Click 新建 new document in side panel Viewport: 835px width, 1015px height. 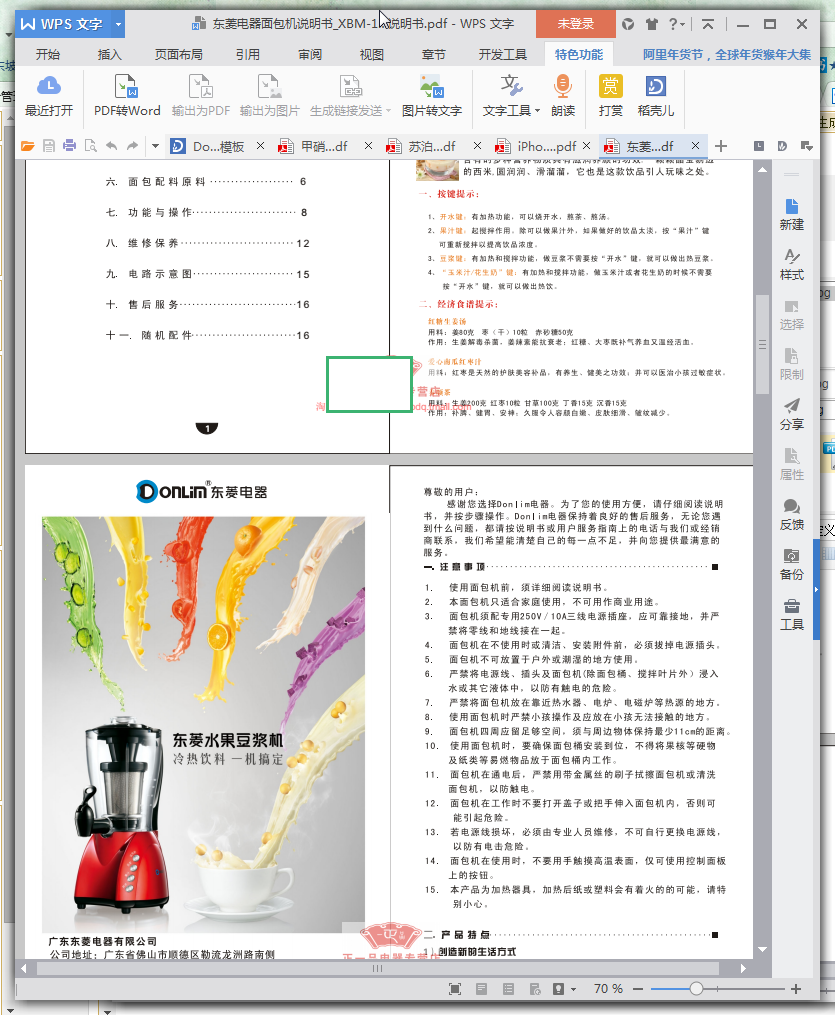pos(792,215)
